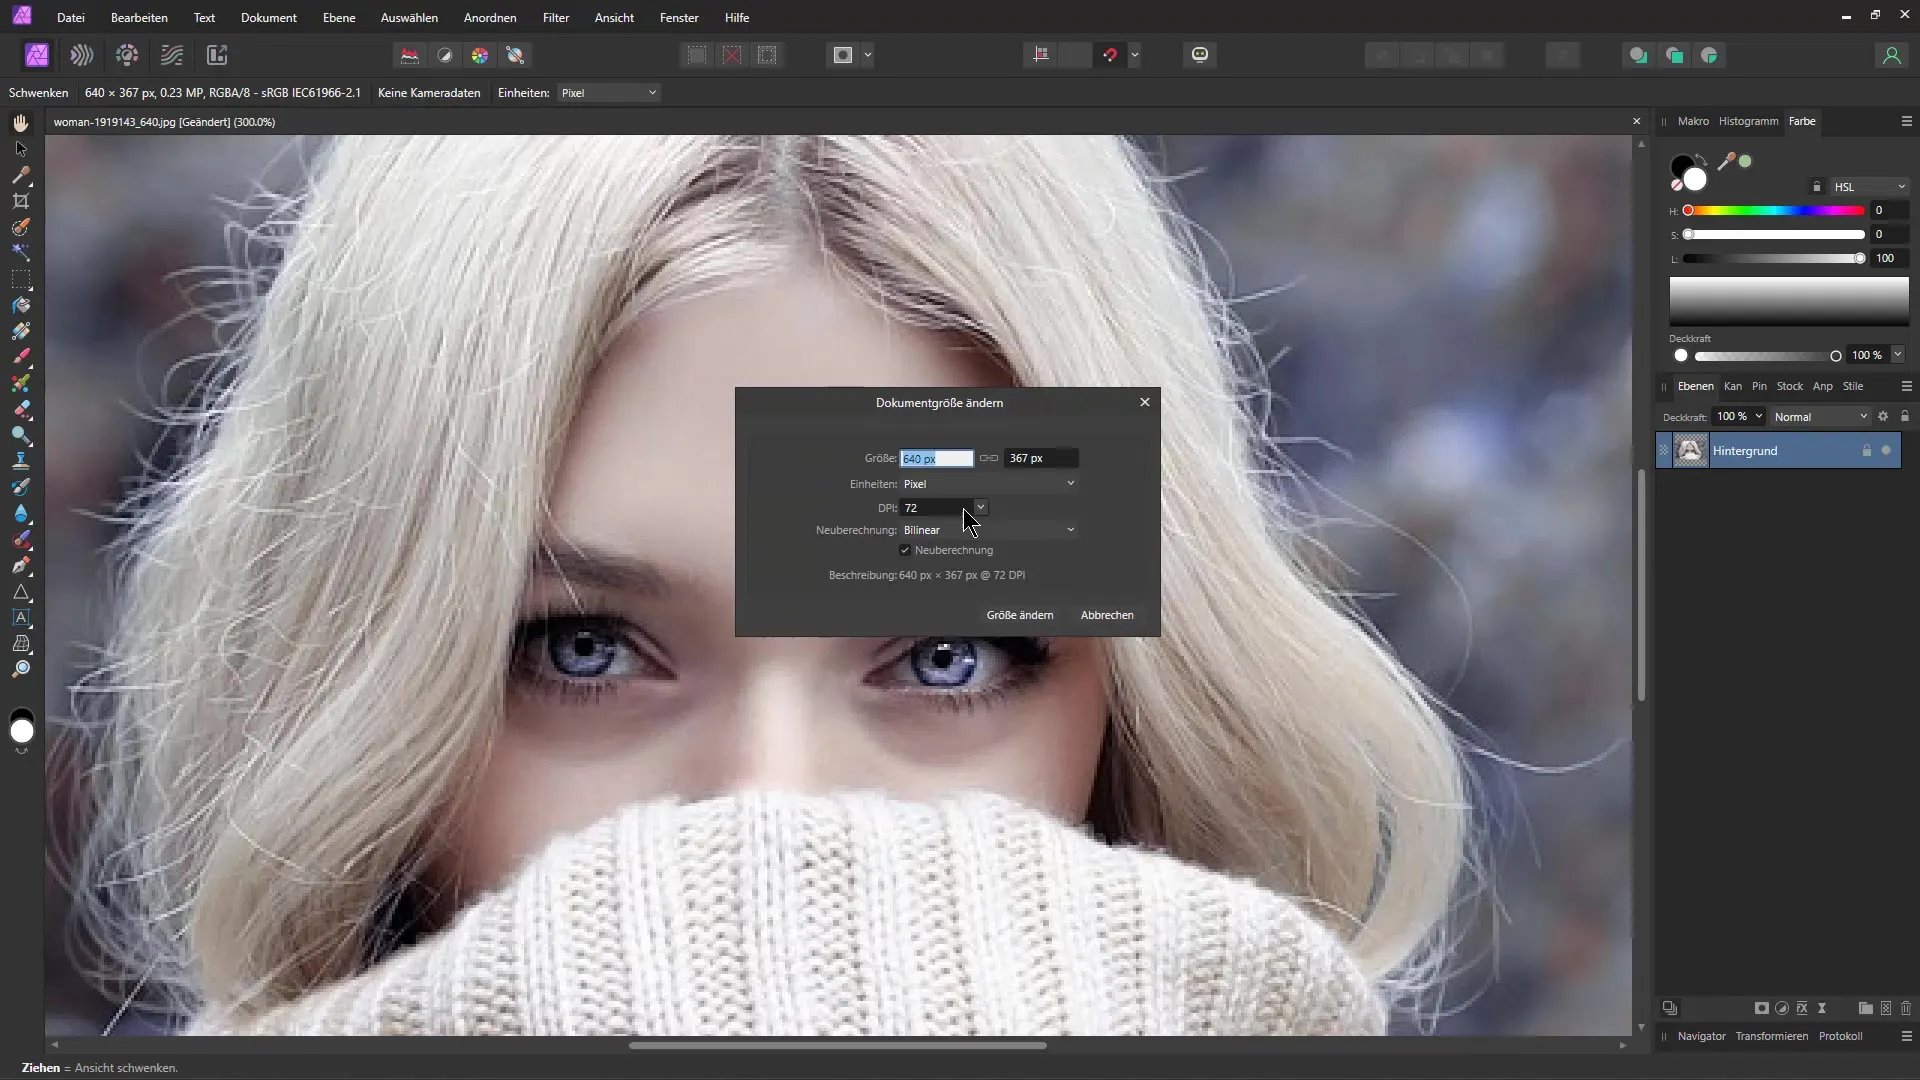The width and height of the screenshot is (1920, 1080).
Task: Apply Auto Contrast from toolbar
Action: (445, 55)
